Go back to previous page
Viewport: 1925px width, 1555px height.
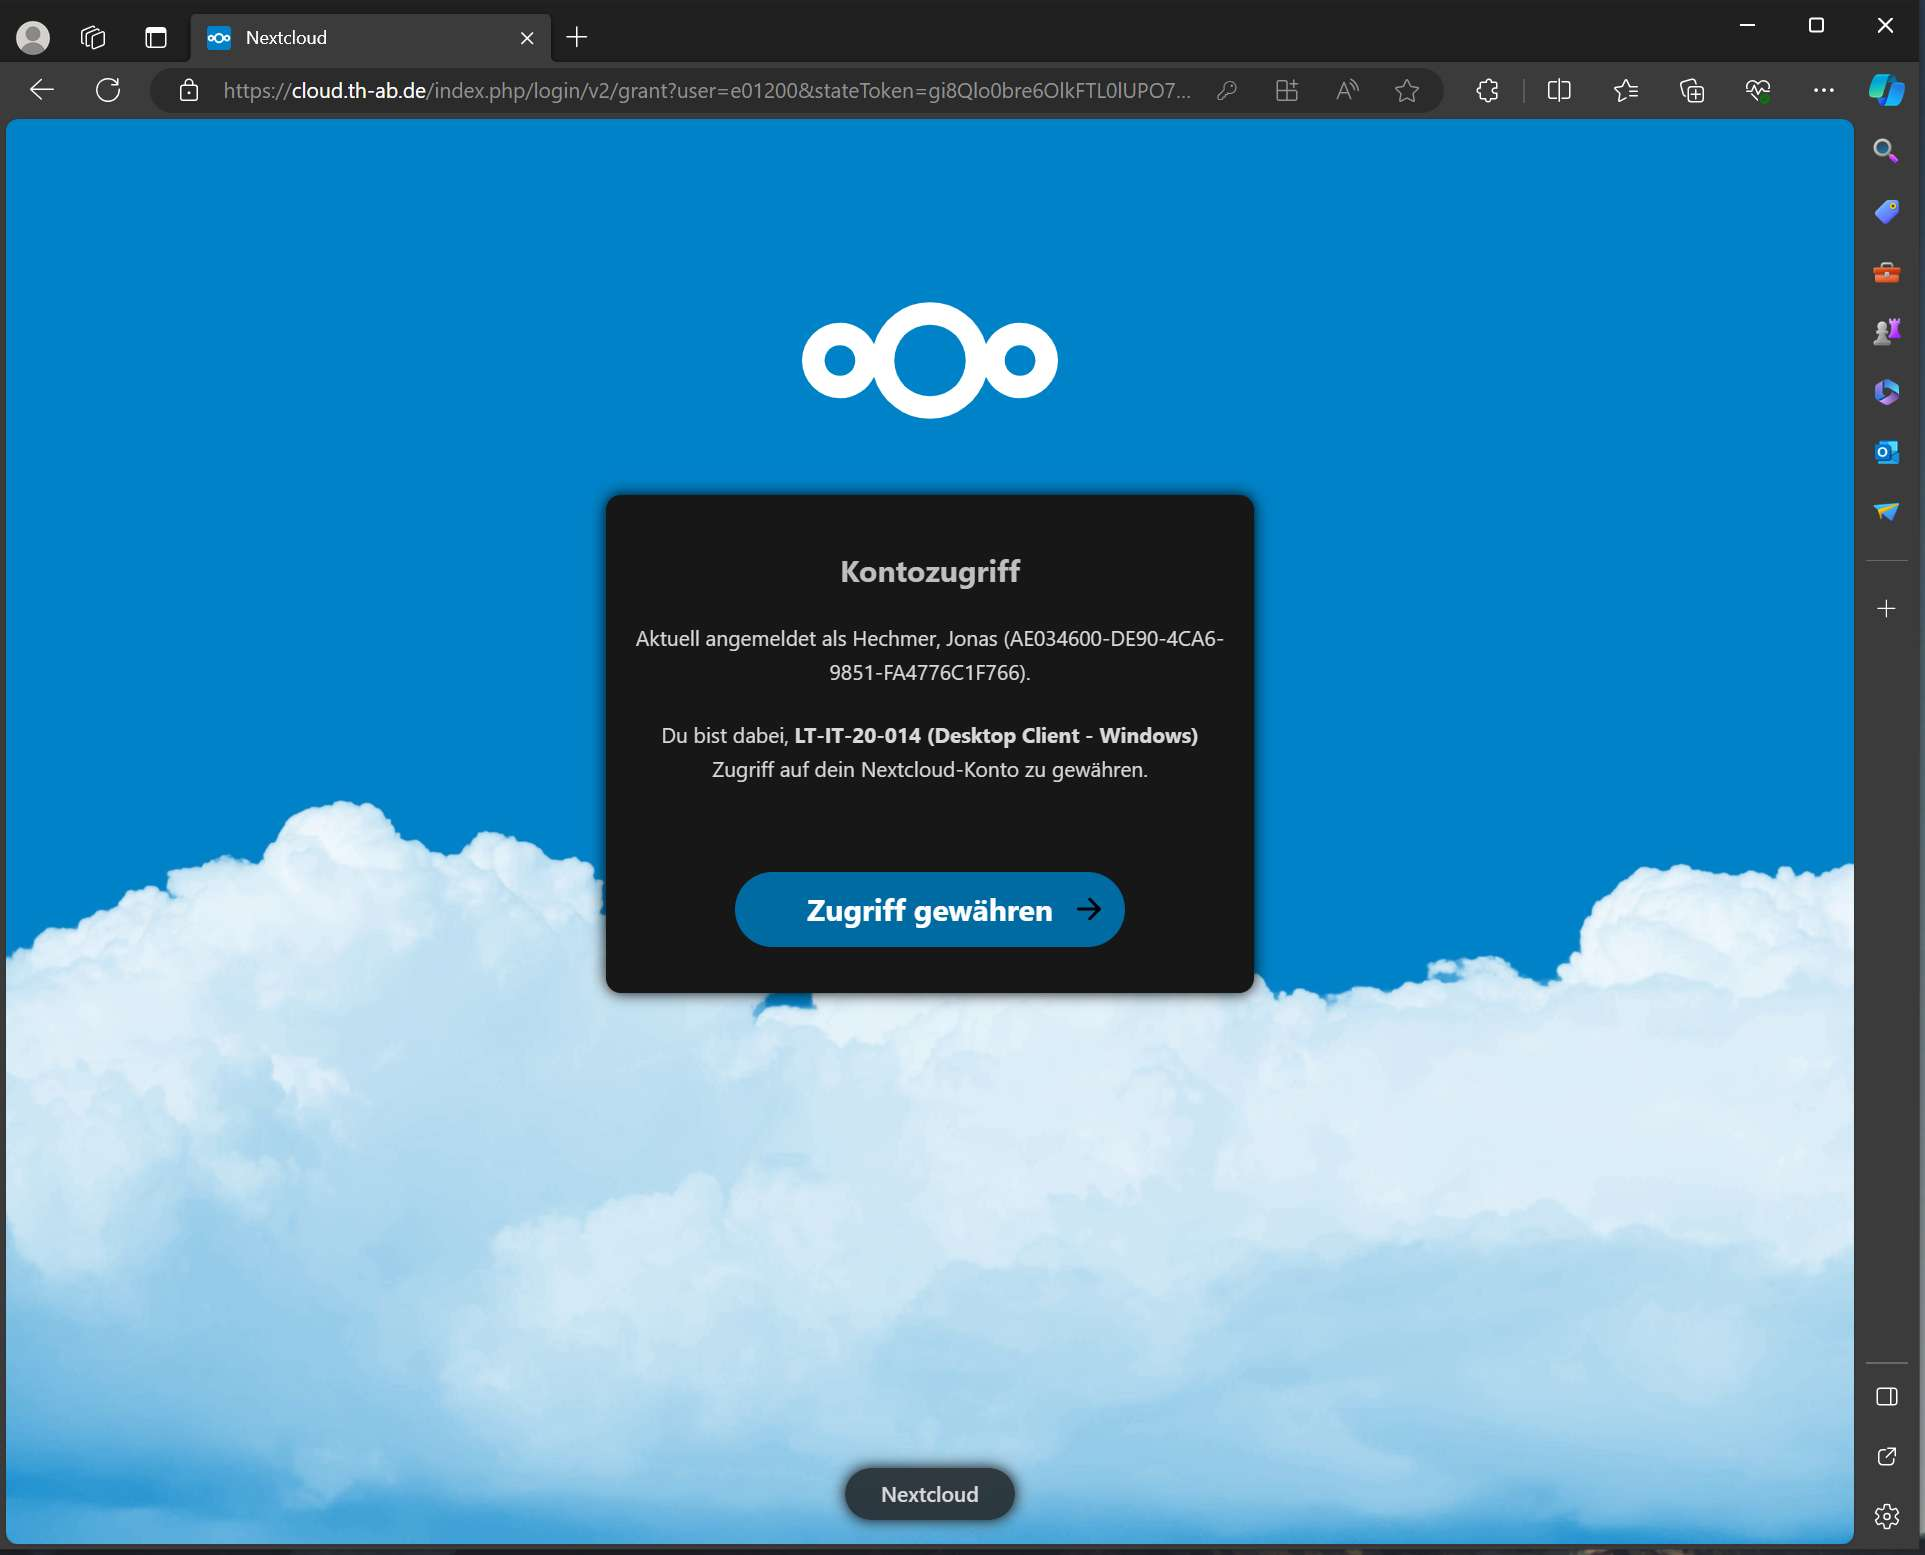point(42,90)
